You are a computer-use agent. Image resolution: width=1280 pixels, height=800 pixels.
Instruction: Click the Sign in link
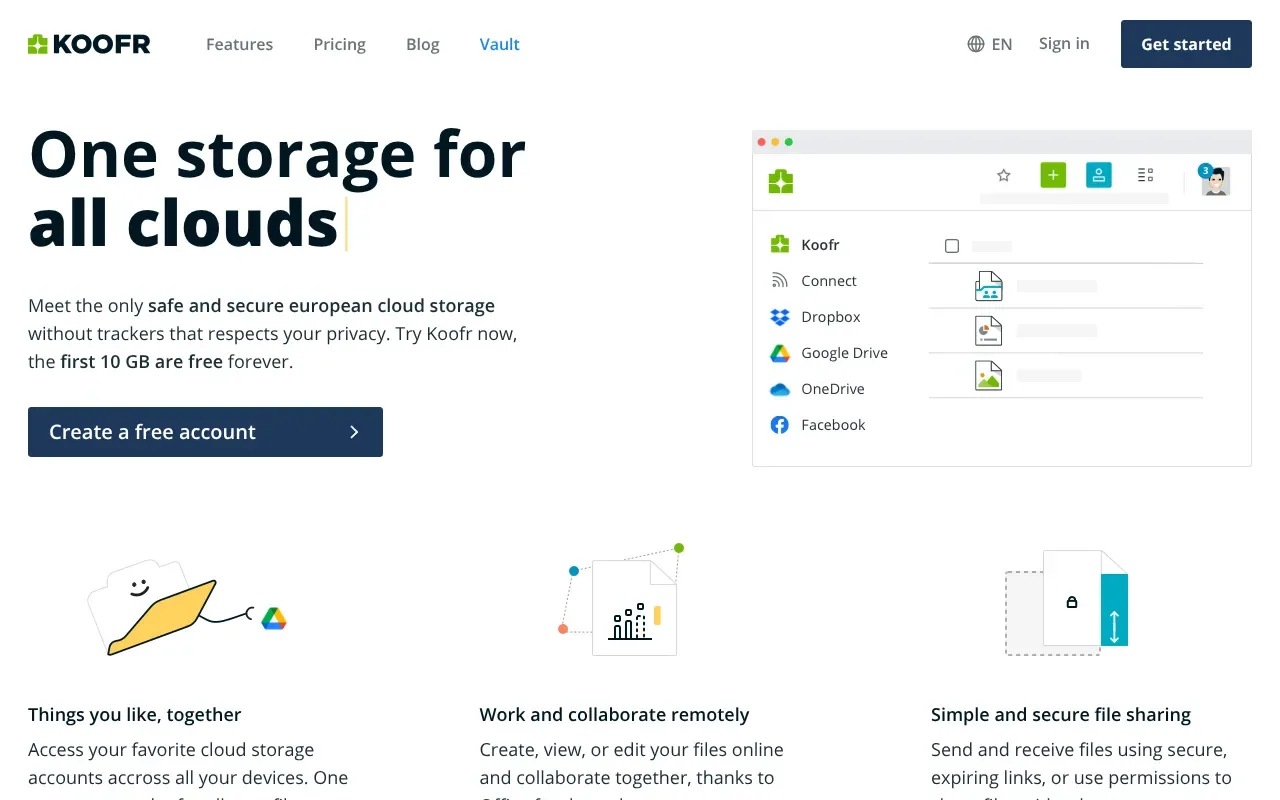(1064, 43)
